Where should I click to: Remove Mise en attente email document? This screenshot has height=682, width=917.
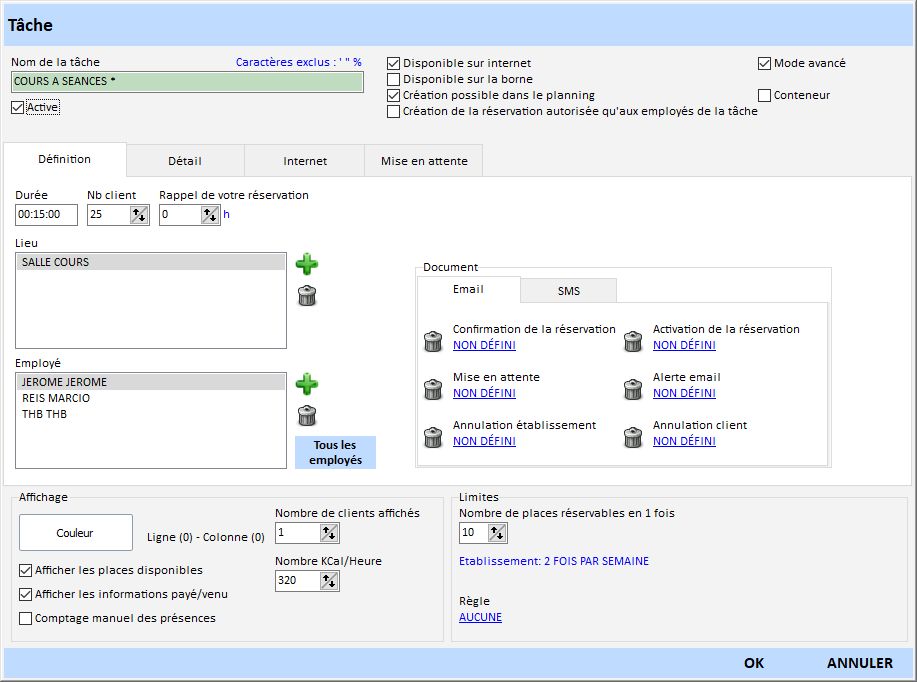433,389
